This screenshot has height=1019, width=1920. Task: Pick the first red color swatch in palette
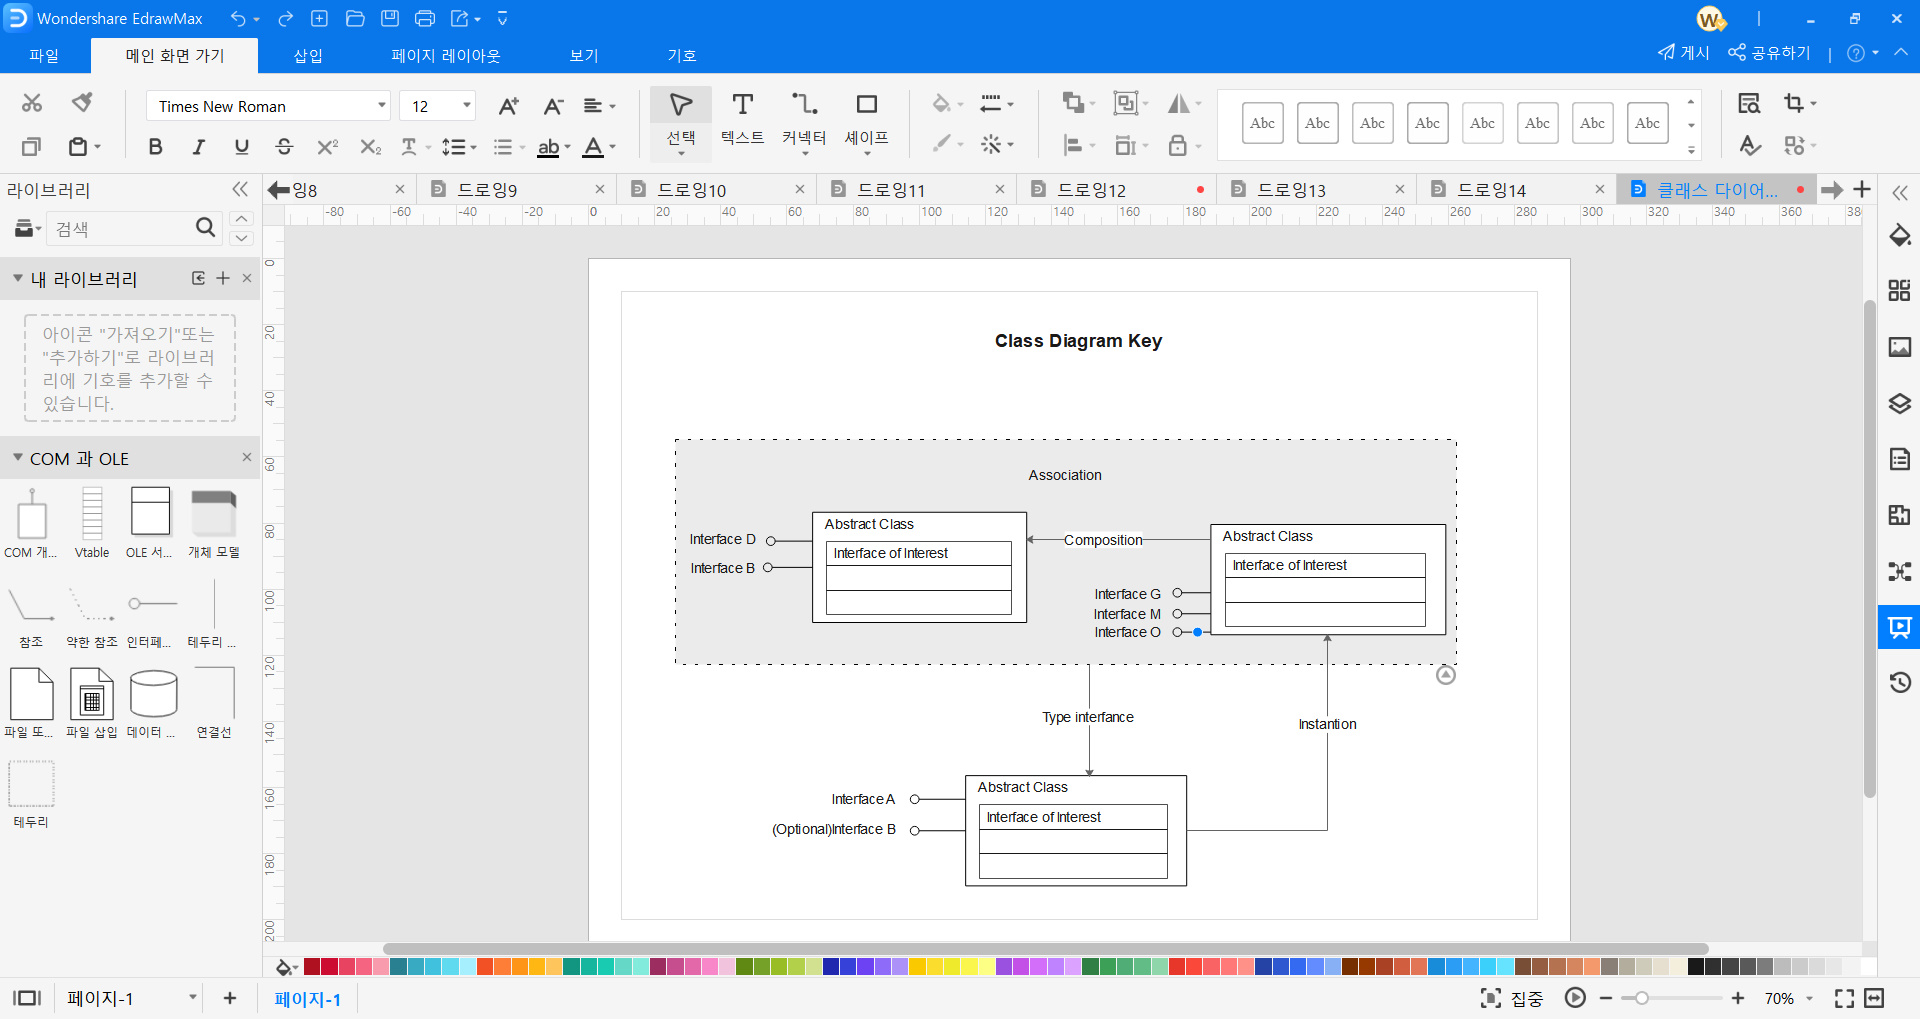coord(312,967)
